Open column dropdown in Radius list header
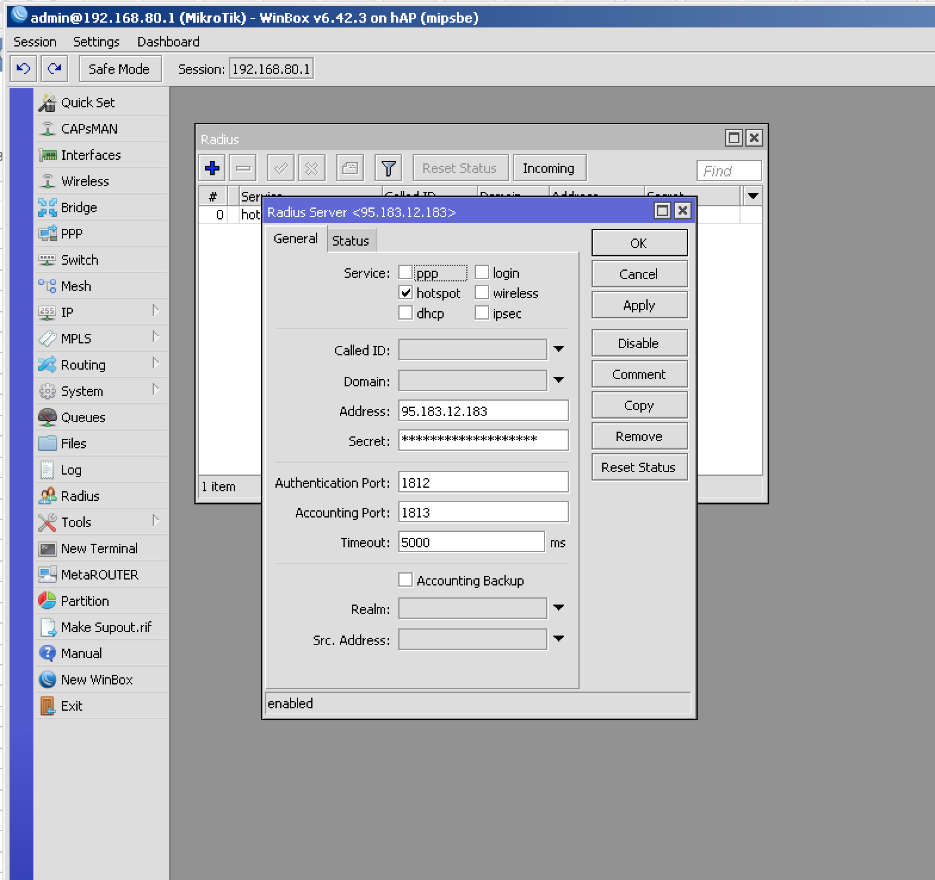The height and width of the screenshot is (880, 935). 753,196
